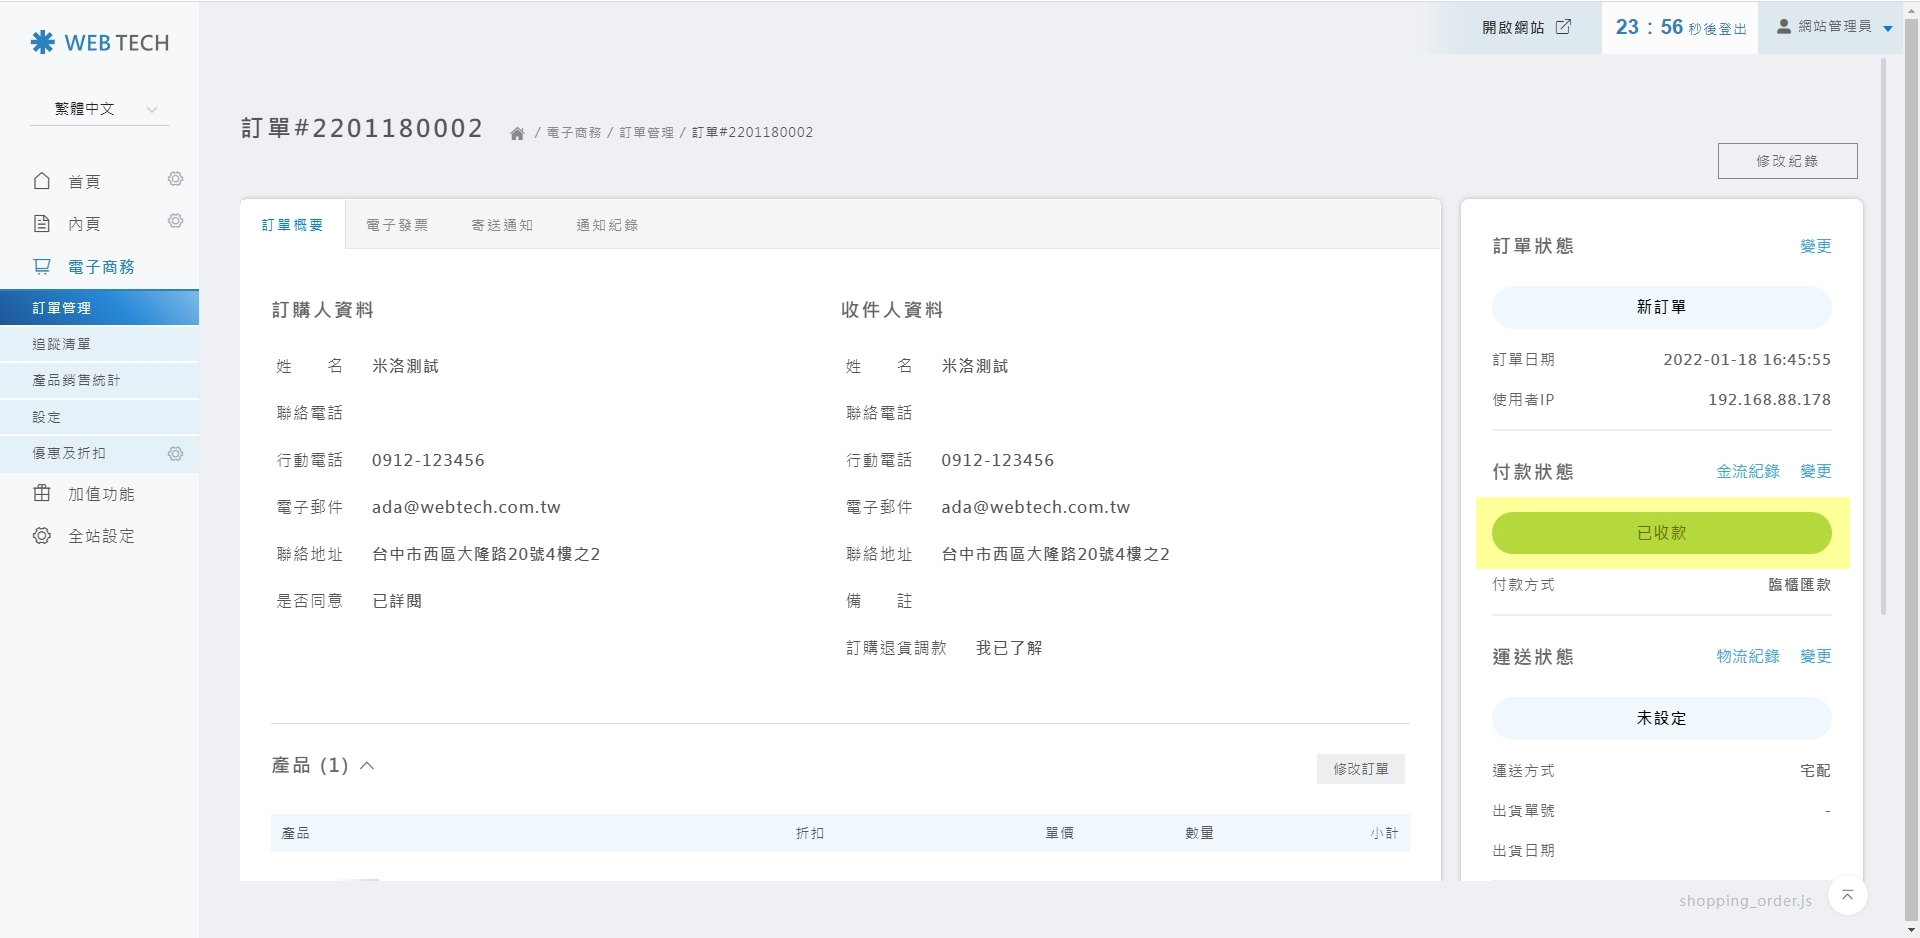Open 加值功能 gift icon menu
The image size is (1920, 938).
[x=42, y=493]
